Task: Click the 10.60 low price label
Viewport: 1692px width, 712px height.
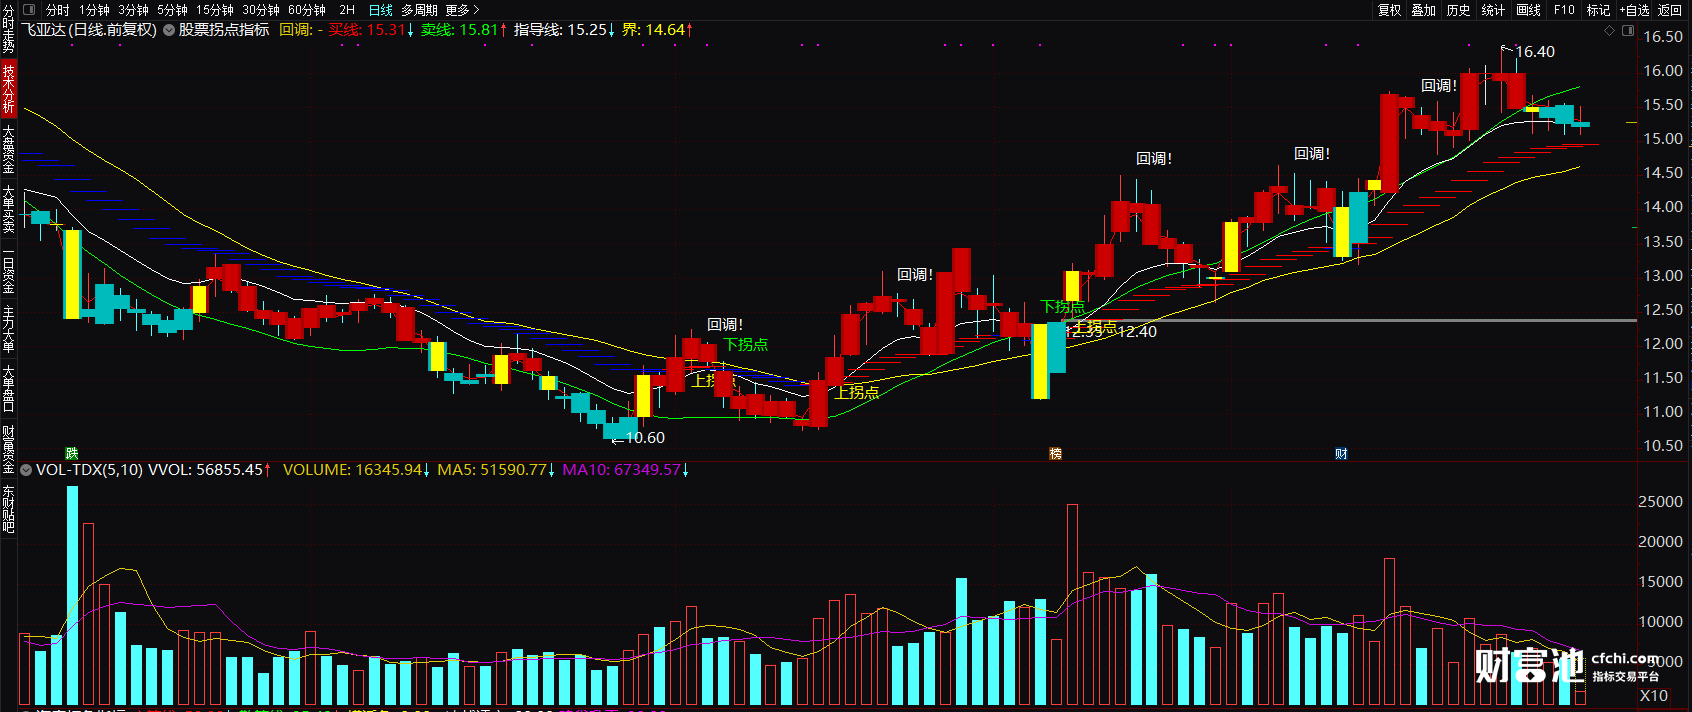Action: [645, 438]
